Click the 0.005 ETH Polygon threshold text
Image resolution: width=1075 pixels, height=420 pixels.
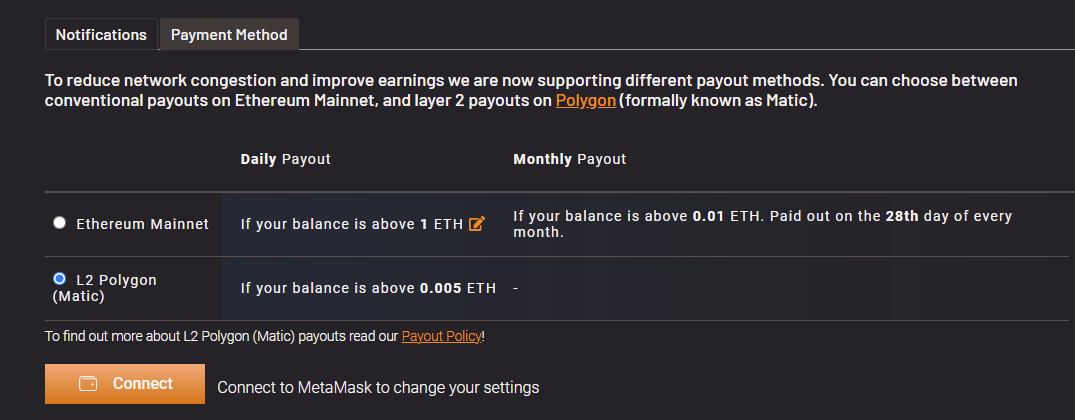(458, 288)
